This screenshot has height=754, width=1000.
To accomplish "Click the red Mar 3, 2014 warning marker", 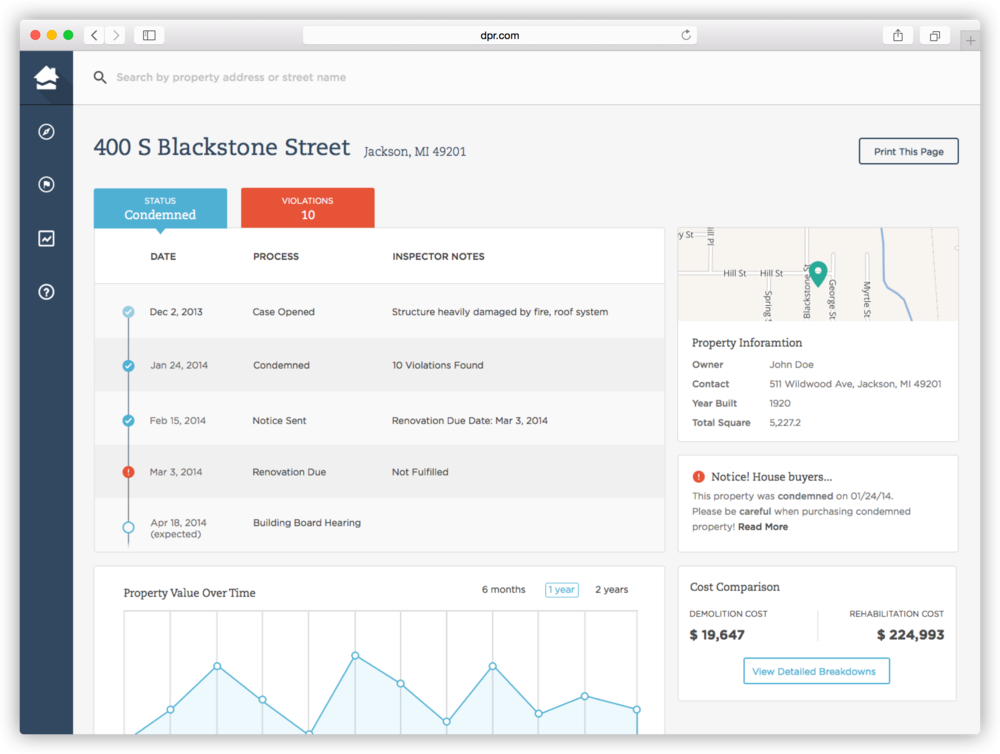I will pyautogui.click(x=128, y=472).
